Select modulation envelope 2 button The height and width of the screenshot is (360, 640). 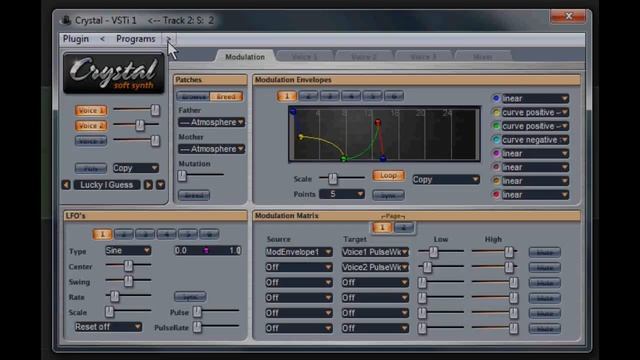(308, 96)
